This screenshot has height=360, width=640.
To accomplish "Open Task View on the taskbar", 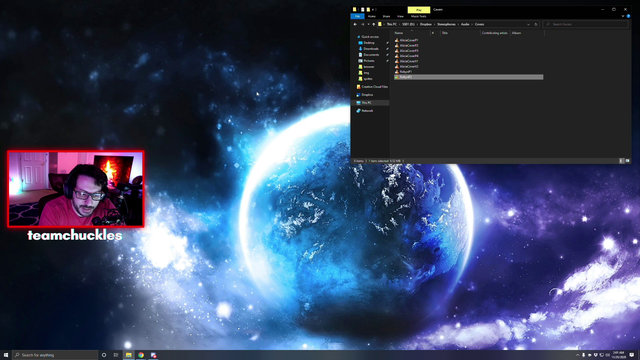I will [x=116, y=355].
